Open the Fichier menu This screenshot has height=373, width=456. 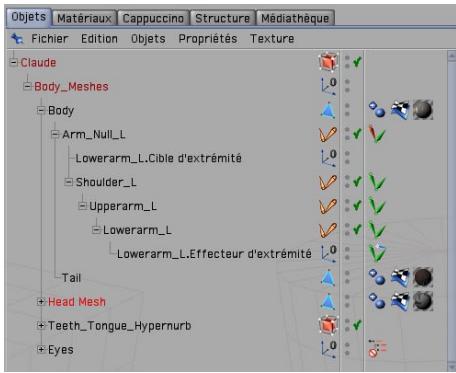50,39
